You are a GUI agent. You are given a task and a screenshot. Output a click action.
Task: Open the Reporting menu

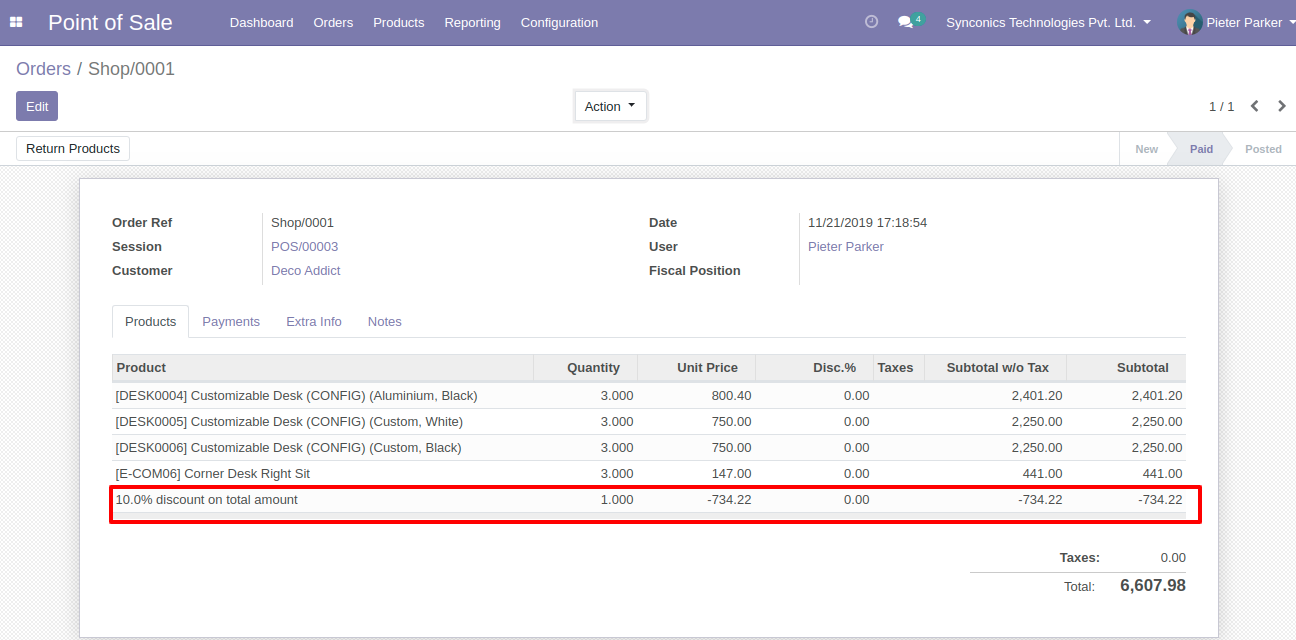(x=472, y=22)
